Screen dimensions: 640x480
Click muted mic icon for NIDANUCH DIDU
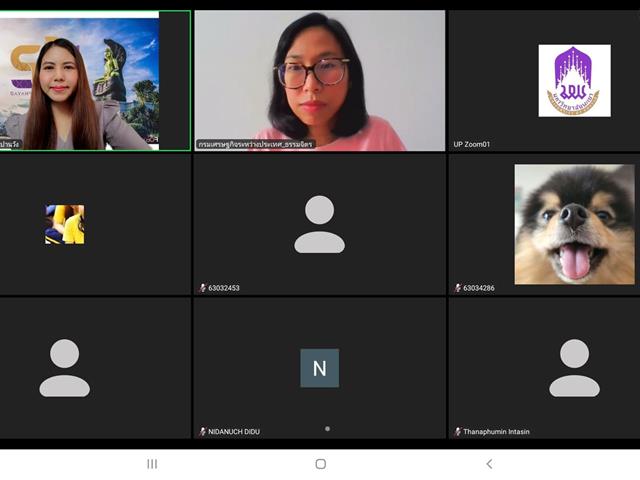(x=202, y=432)
